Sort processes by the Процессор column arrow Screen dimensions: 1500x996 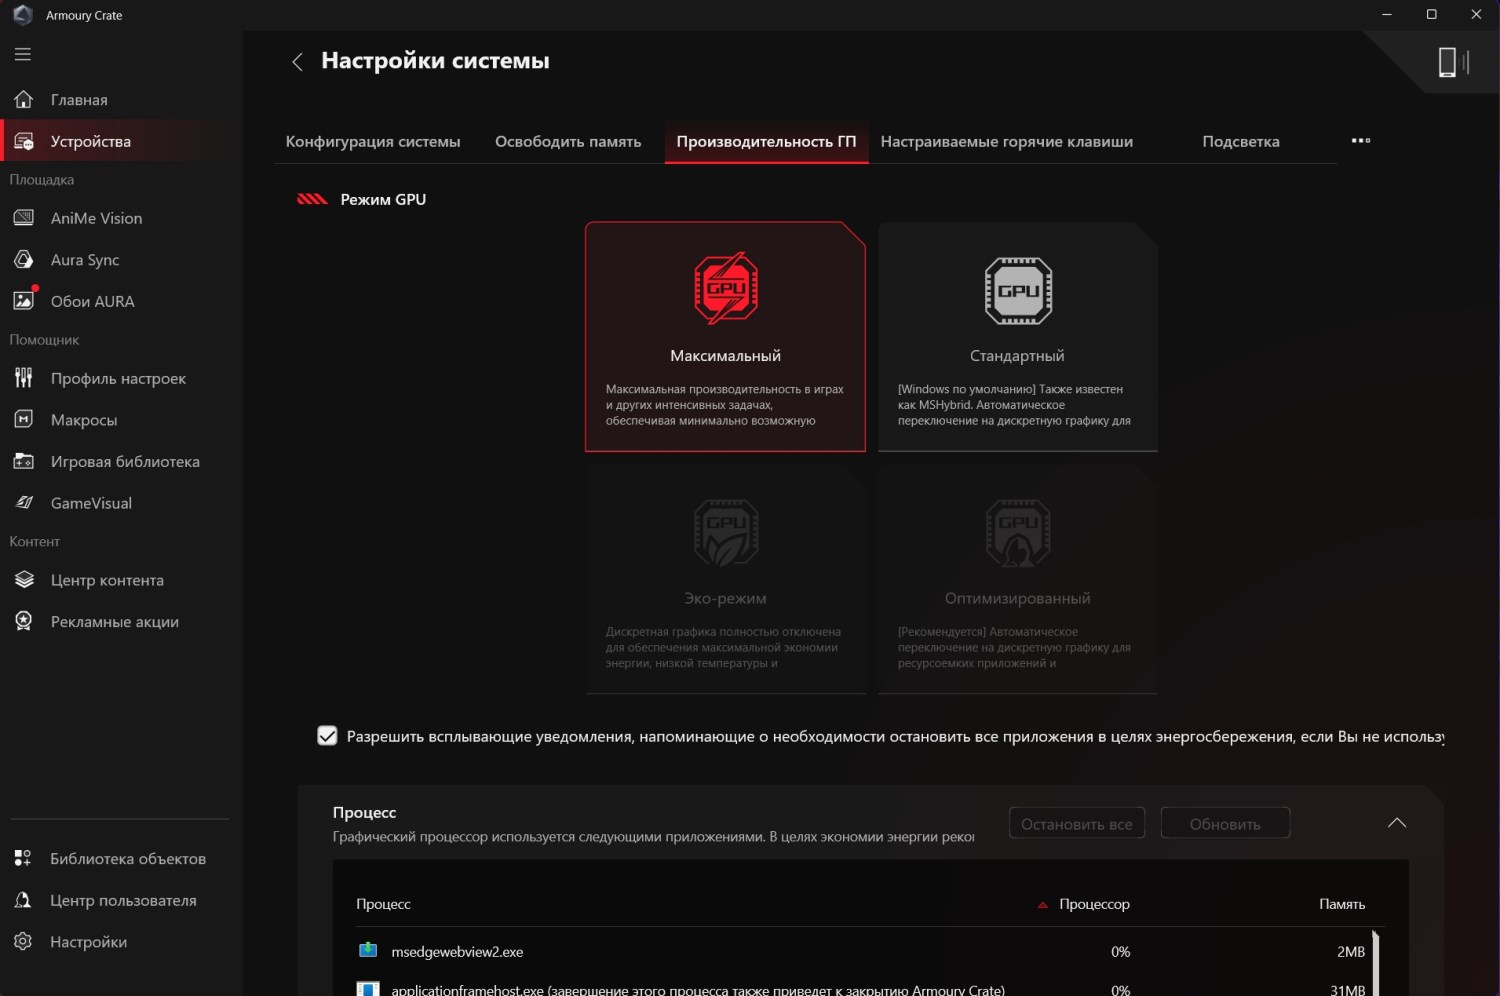[x=1042, y=905]
